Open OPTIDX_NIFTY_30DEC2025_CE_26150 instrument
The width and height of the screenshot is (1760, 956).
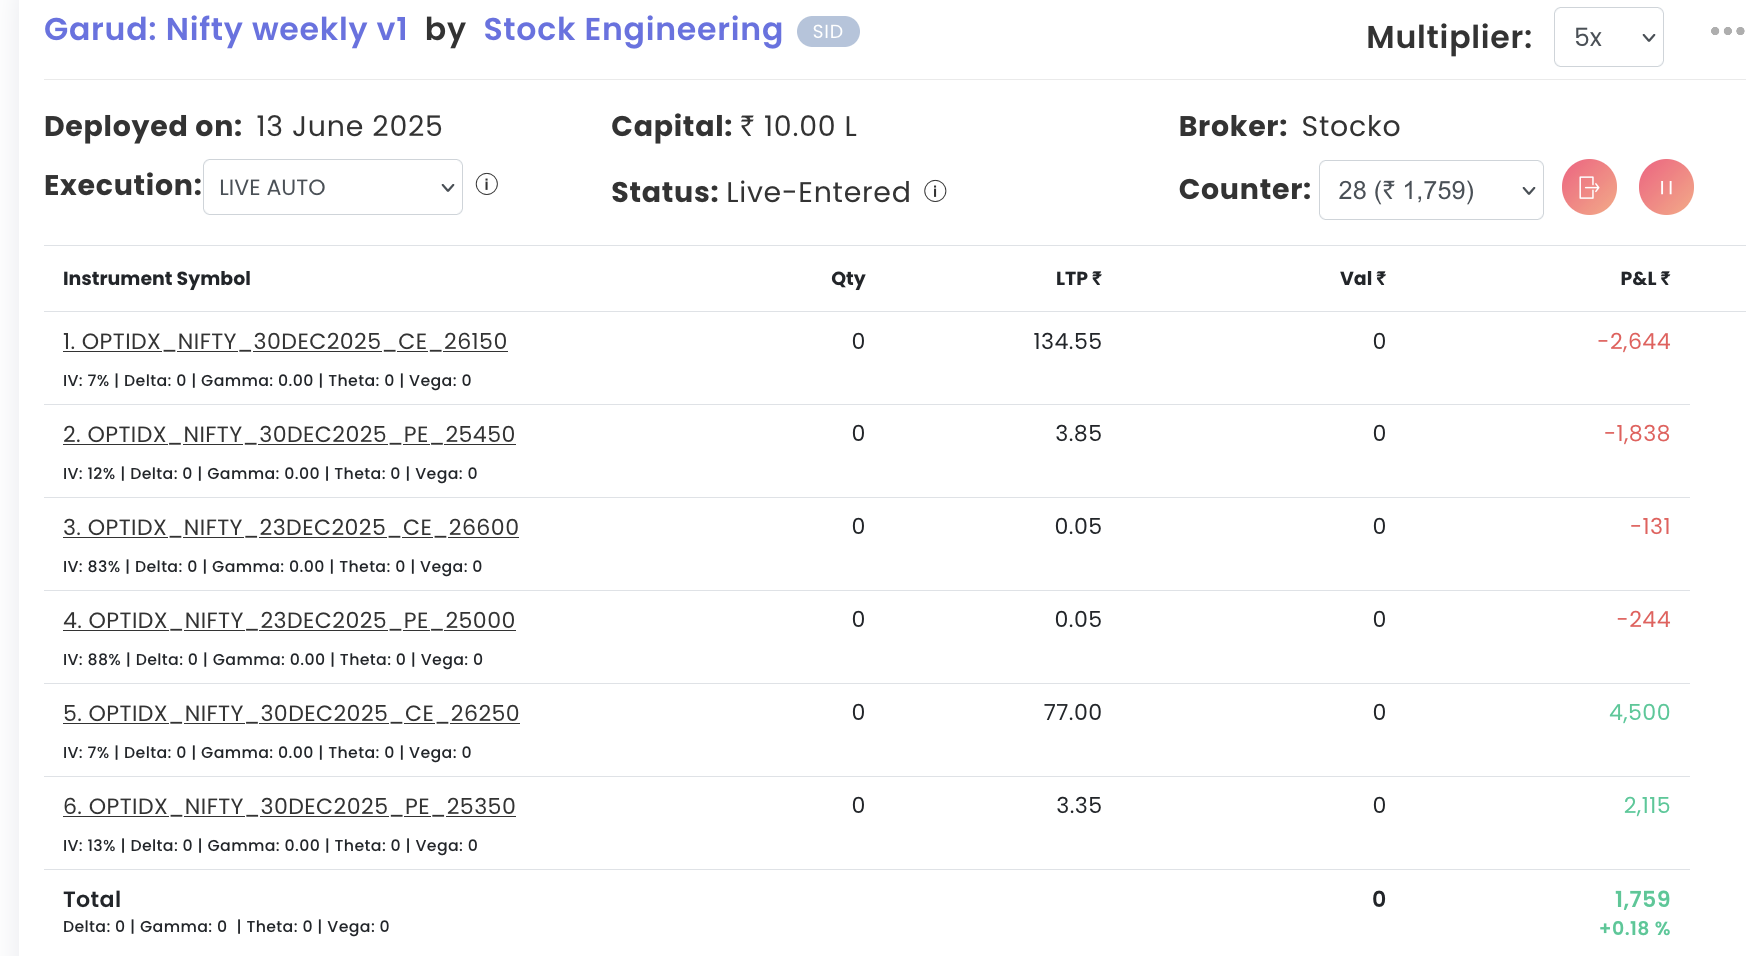click(285, 342)
